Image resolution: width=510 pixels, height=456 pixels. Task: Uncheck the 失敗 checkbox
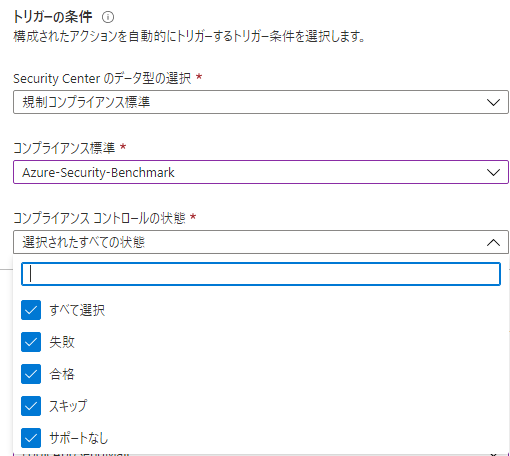coord(31,342)
